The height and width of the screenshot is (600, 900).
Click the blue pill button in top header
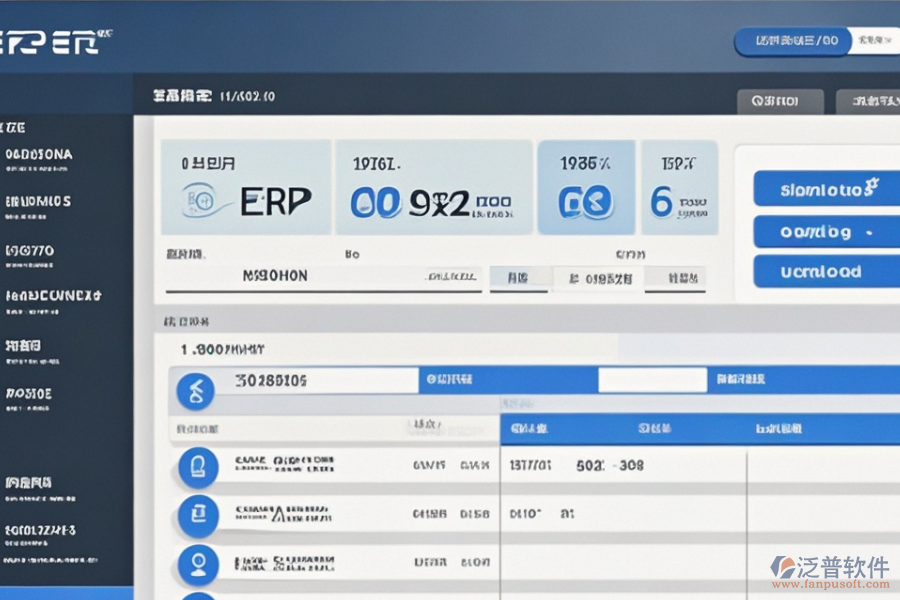click(x=794, y=41)
